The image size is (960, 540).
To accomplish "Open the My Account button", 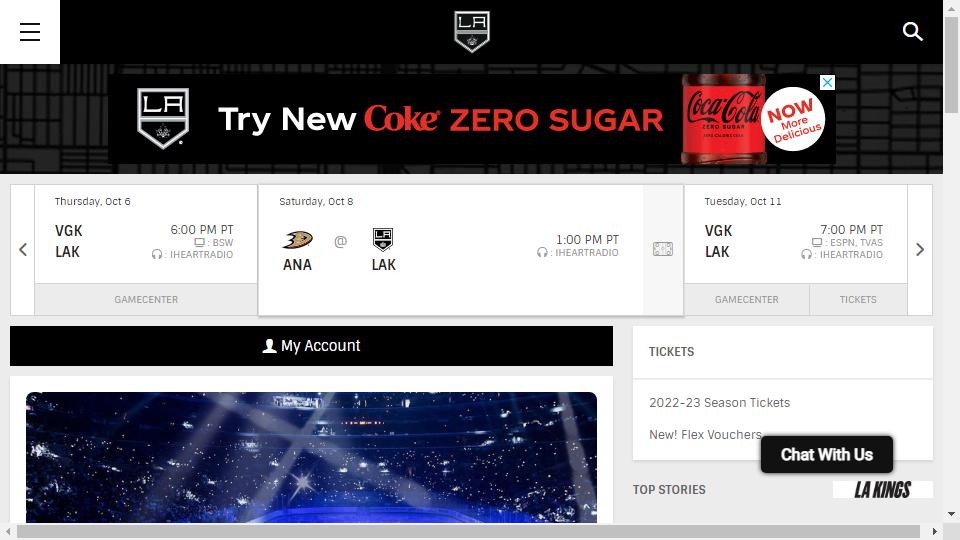I will 311,346.
